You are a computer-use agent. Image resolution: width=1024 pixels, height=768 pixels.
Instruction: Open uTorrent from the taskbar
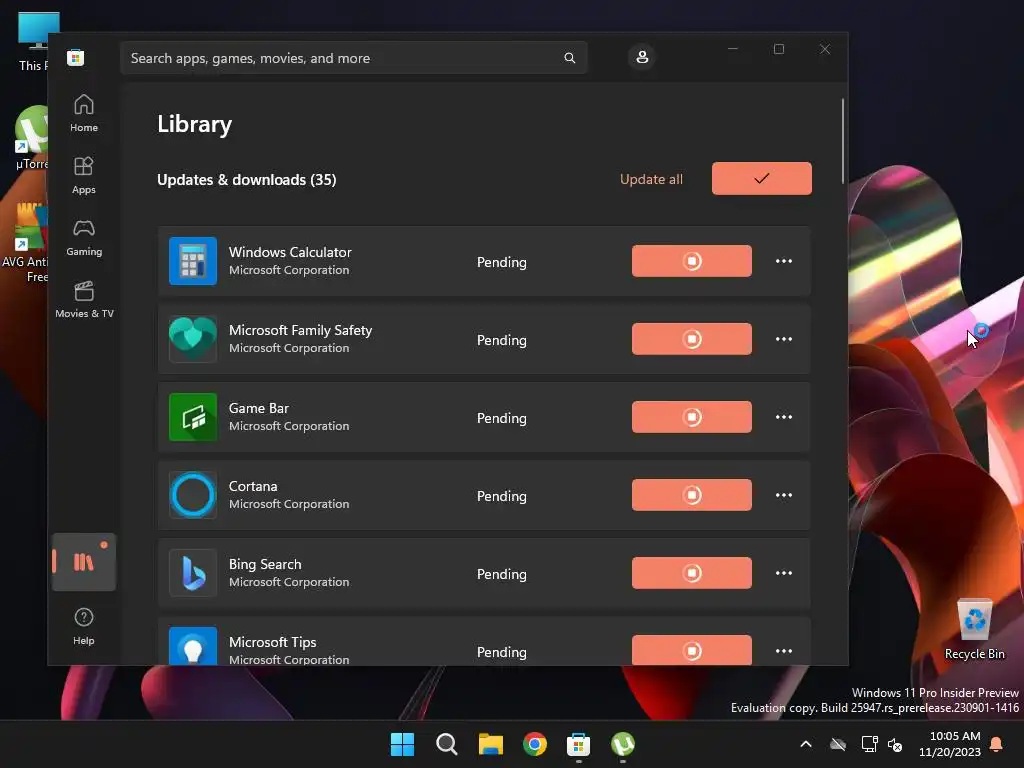(623, 744)
